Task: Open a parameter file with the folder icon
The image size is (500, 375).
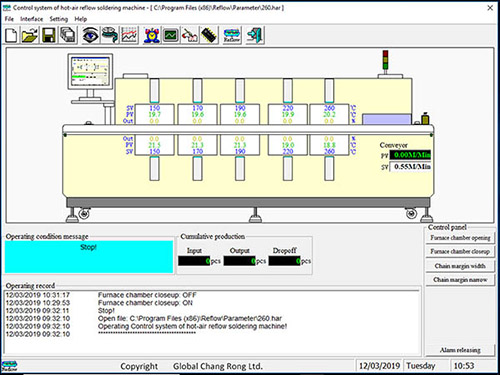Action: pyautogui.click(x=30, y=35)
